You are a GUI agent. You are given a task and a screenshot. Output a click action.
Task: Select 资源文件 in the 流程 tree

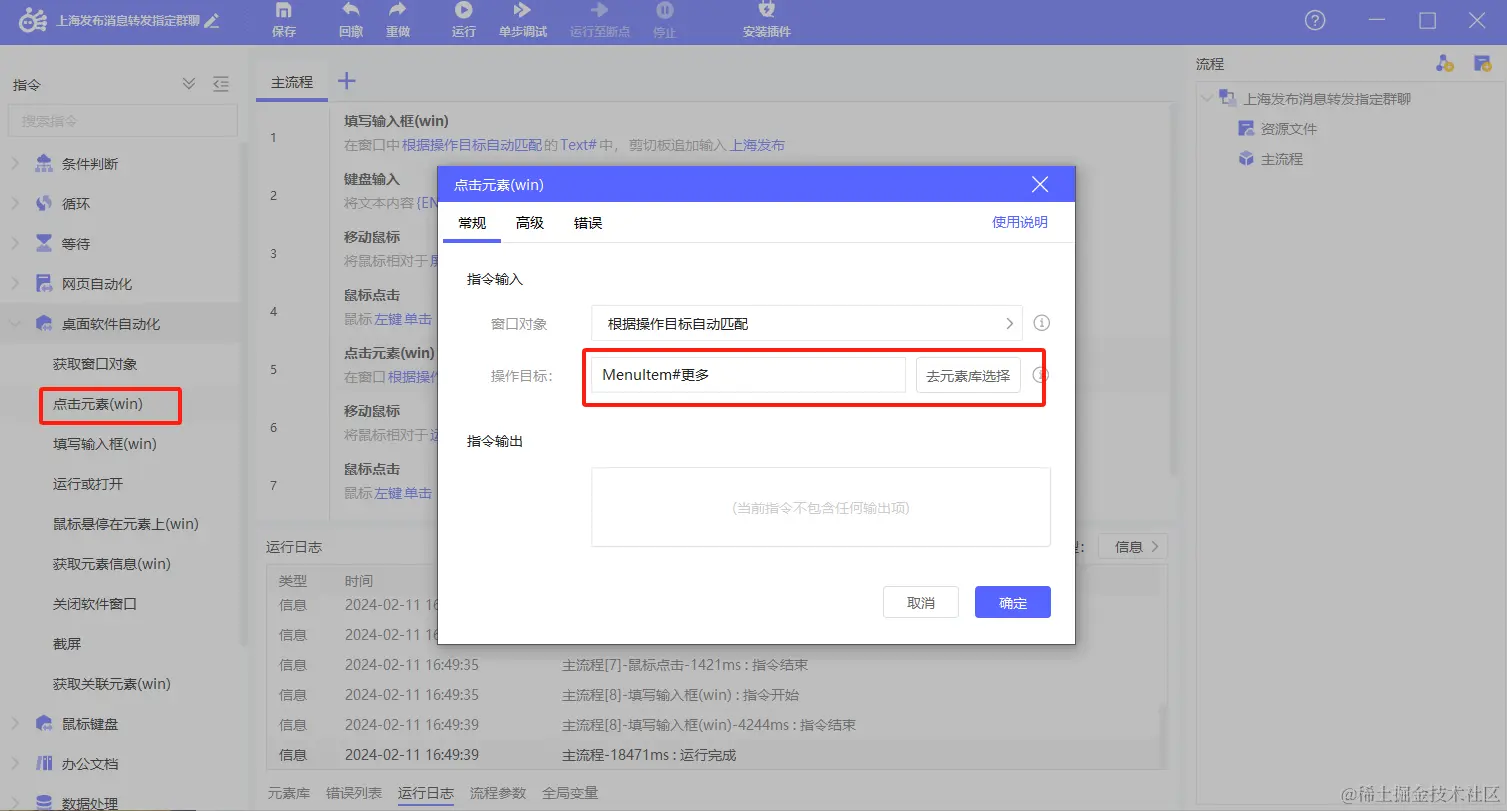1289,129
